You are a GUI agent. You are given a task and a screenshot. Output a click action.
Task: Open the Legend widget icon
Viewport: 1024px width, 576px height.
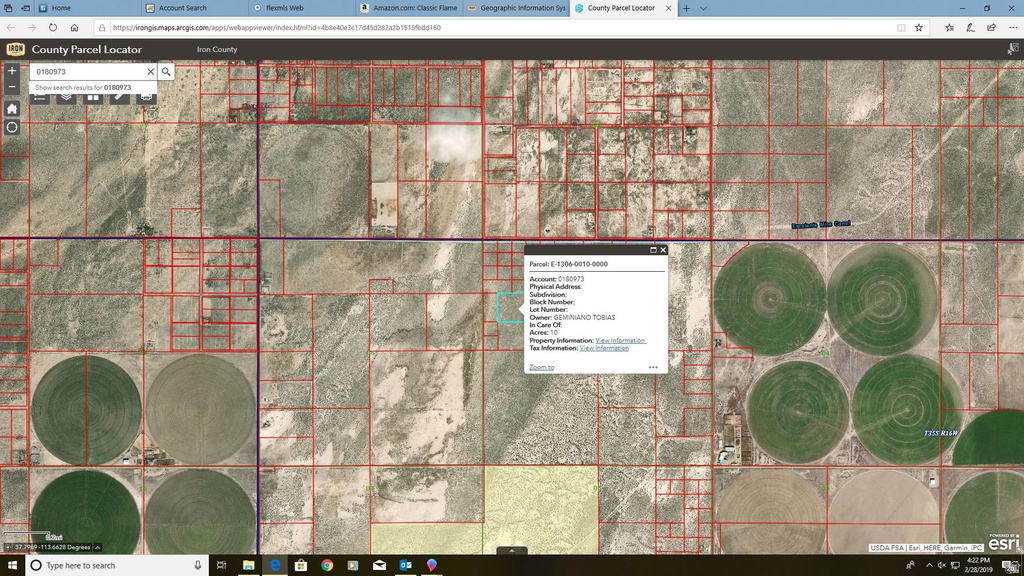tap(40, 97)
